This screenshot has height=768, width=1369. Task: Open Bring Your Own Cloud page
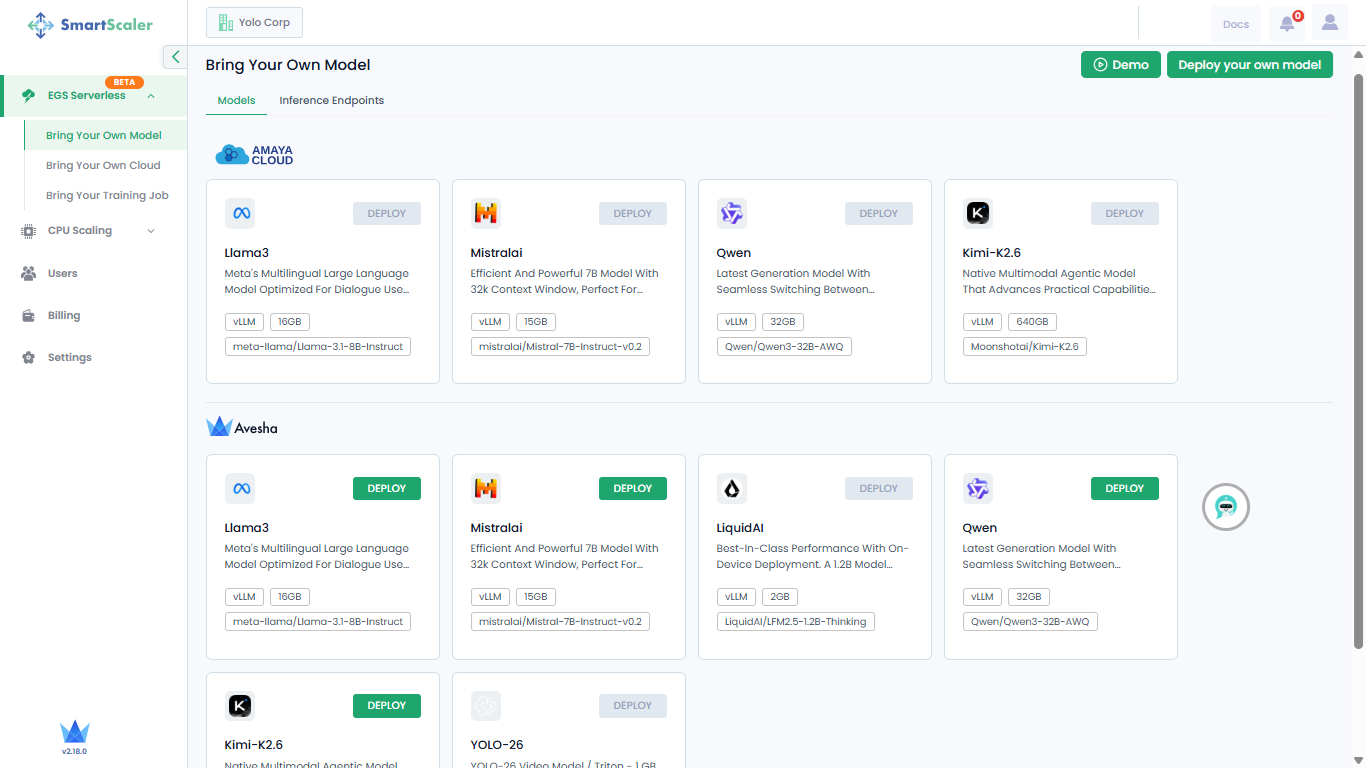pos(103,166)
